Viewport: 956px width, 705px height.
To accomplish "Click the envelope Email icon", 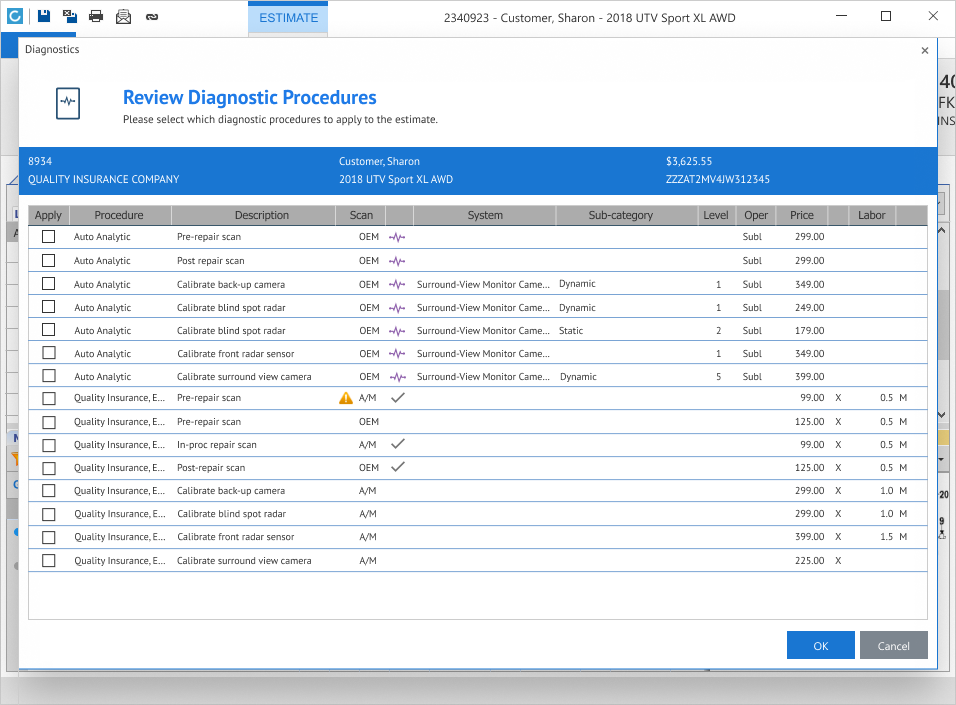I will [123, 16].
